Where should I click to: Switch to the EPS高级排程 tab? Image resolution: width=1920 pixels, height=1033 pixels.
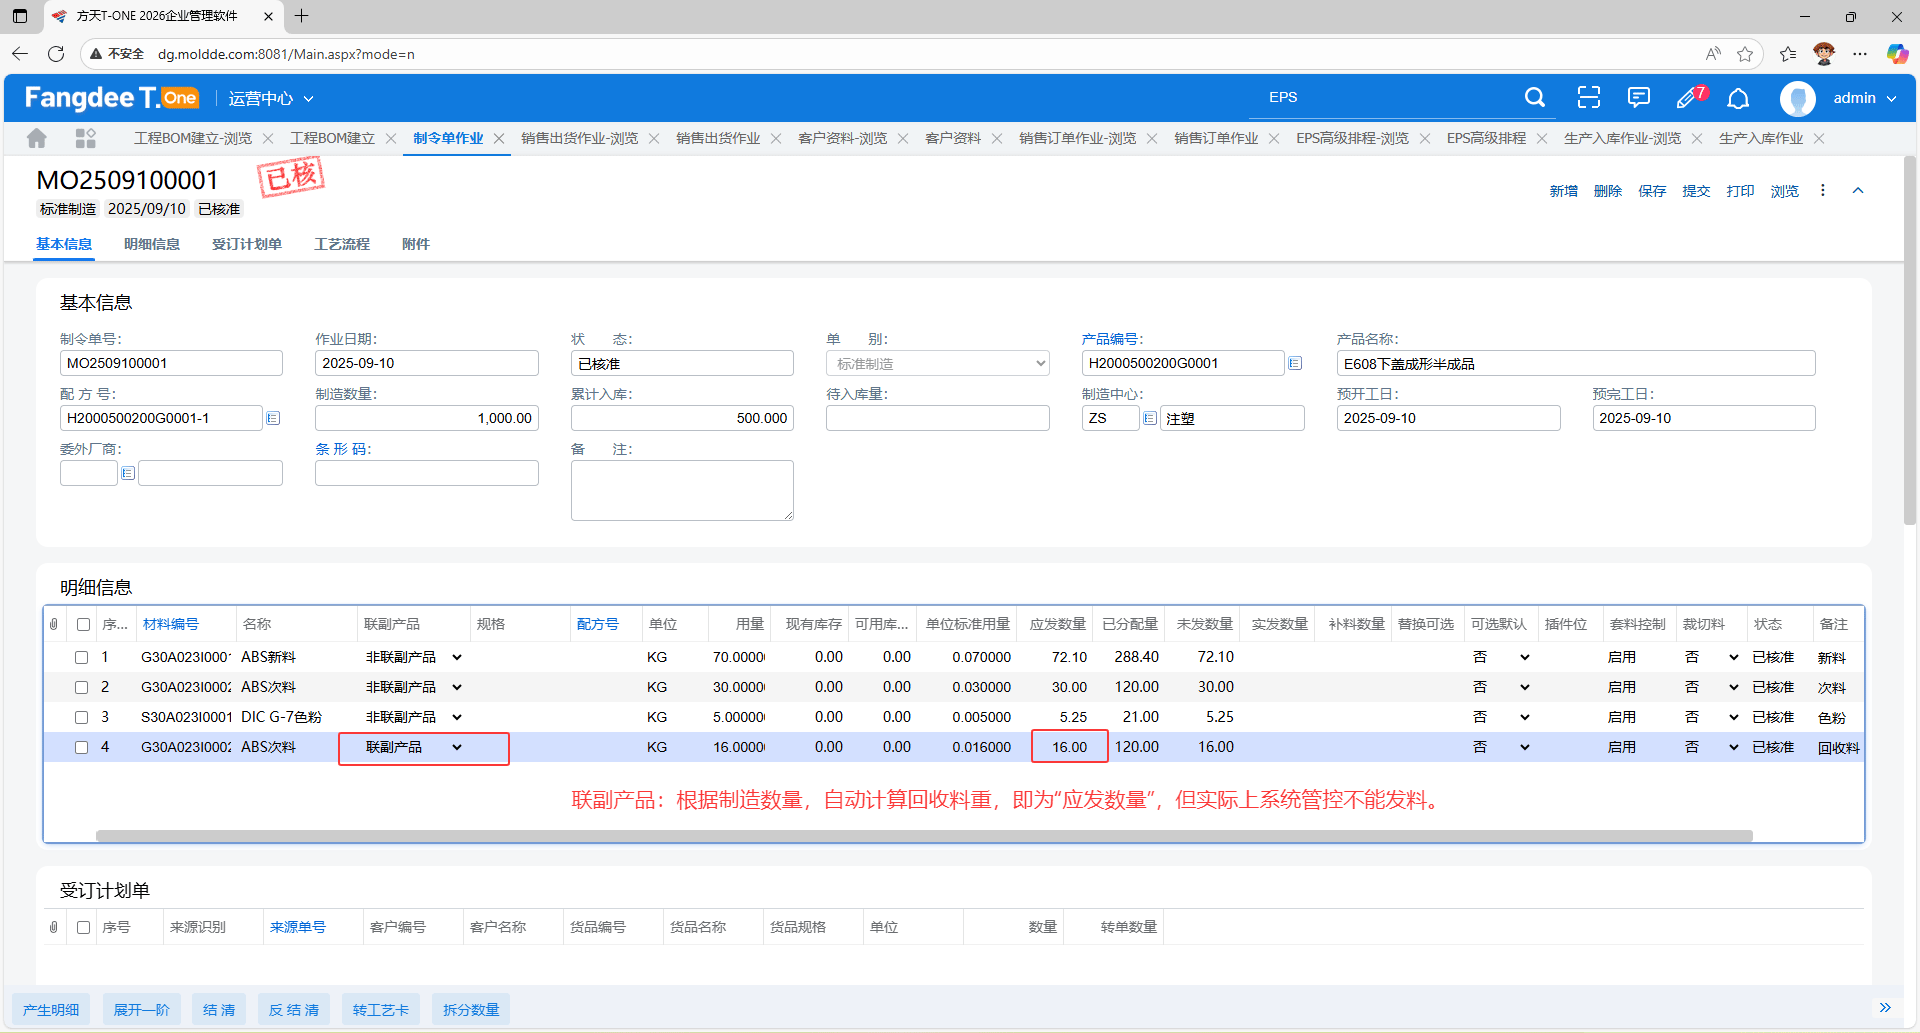pyautogui.click(x=1486, y=138)
